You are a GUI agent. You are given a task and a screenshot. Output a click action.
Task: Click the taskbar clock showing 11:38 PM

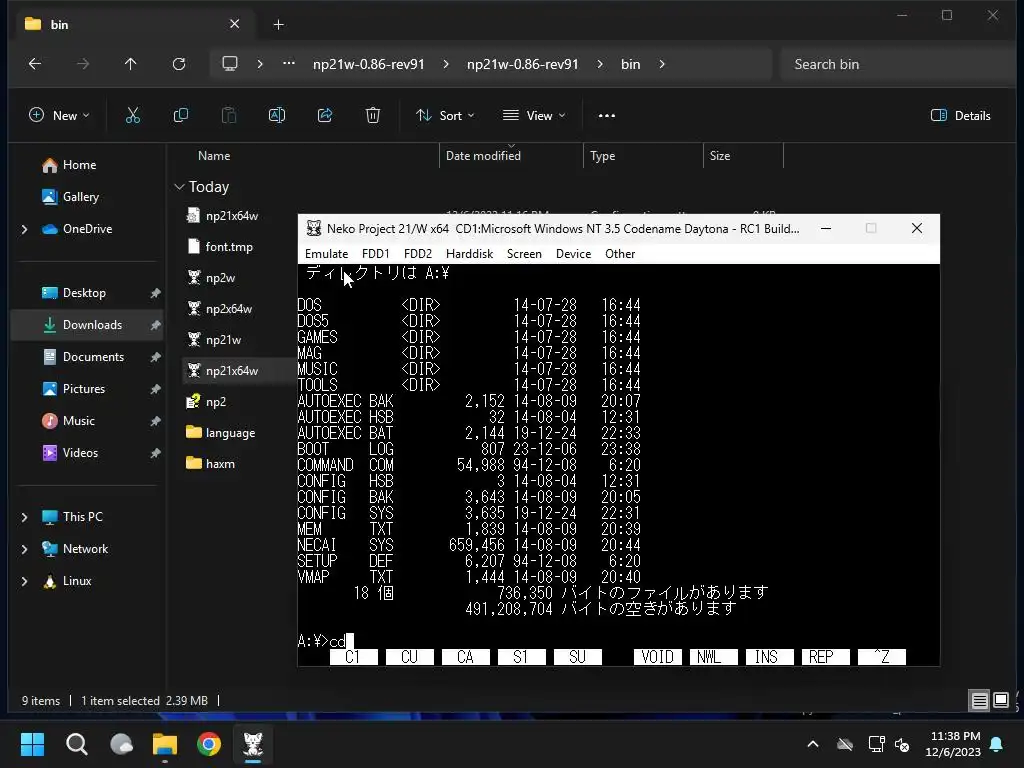click(x=953, y=744)
